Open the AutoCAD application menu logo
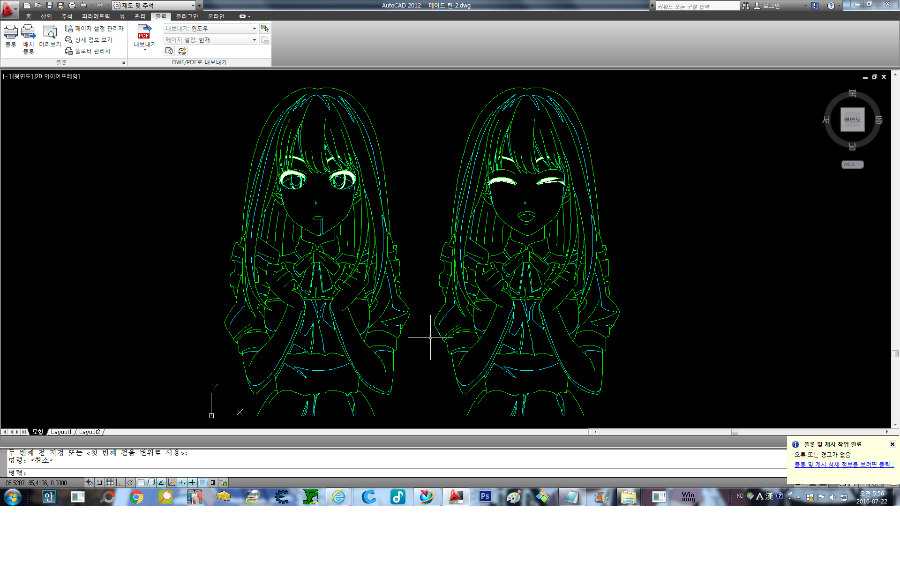This screenshot has height=581, width=900. 9,7
